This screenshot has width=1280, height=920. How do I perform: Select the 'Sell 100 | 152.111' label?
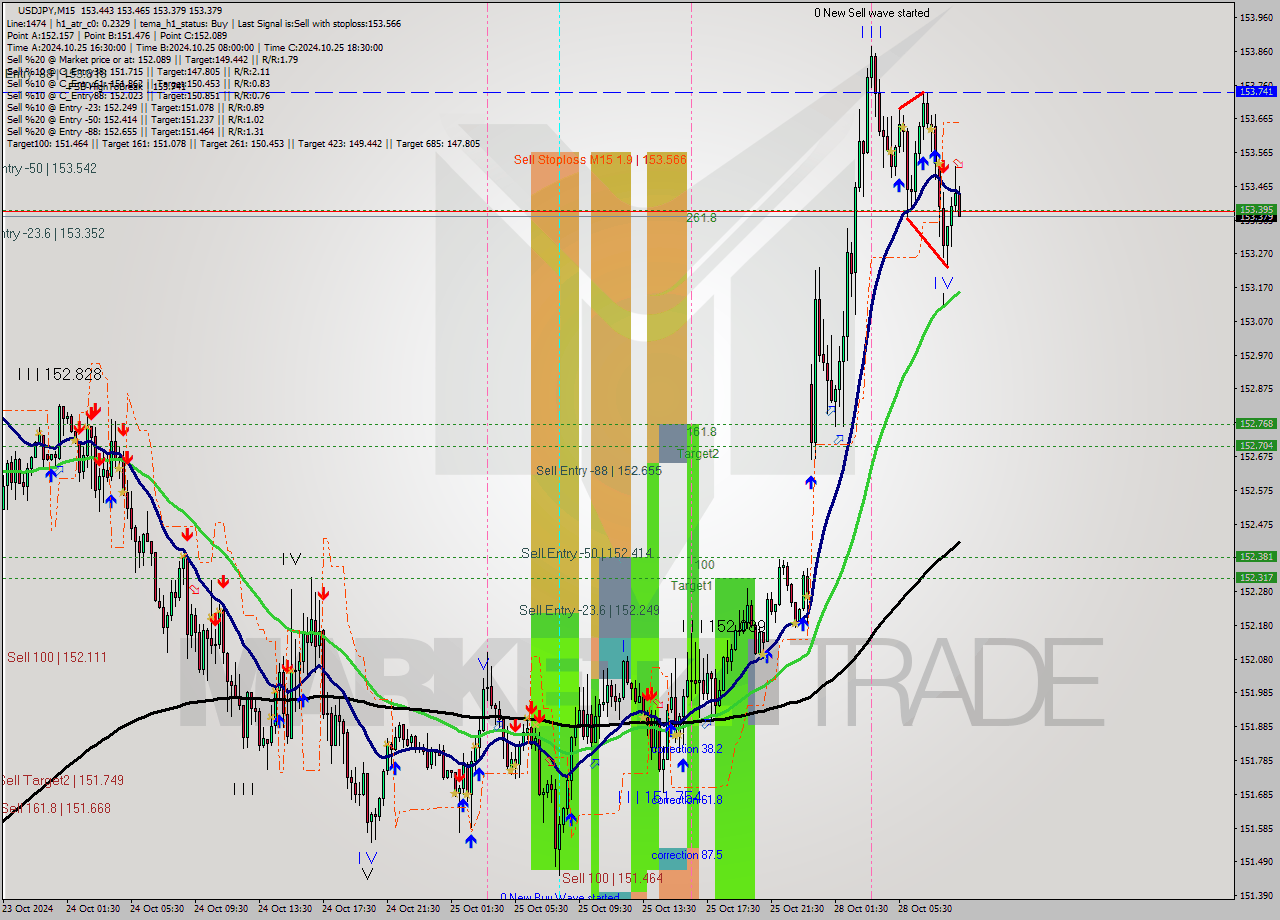point(57,657)
